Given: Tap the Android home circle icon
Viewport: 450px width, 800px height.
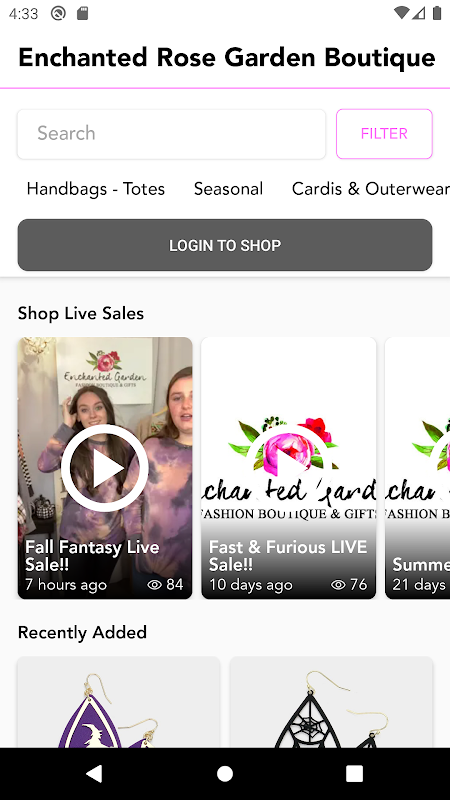Looking at the screenshot, I should point(225,773).
